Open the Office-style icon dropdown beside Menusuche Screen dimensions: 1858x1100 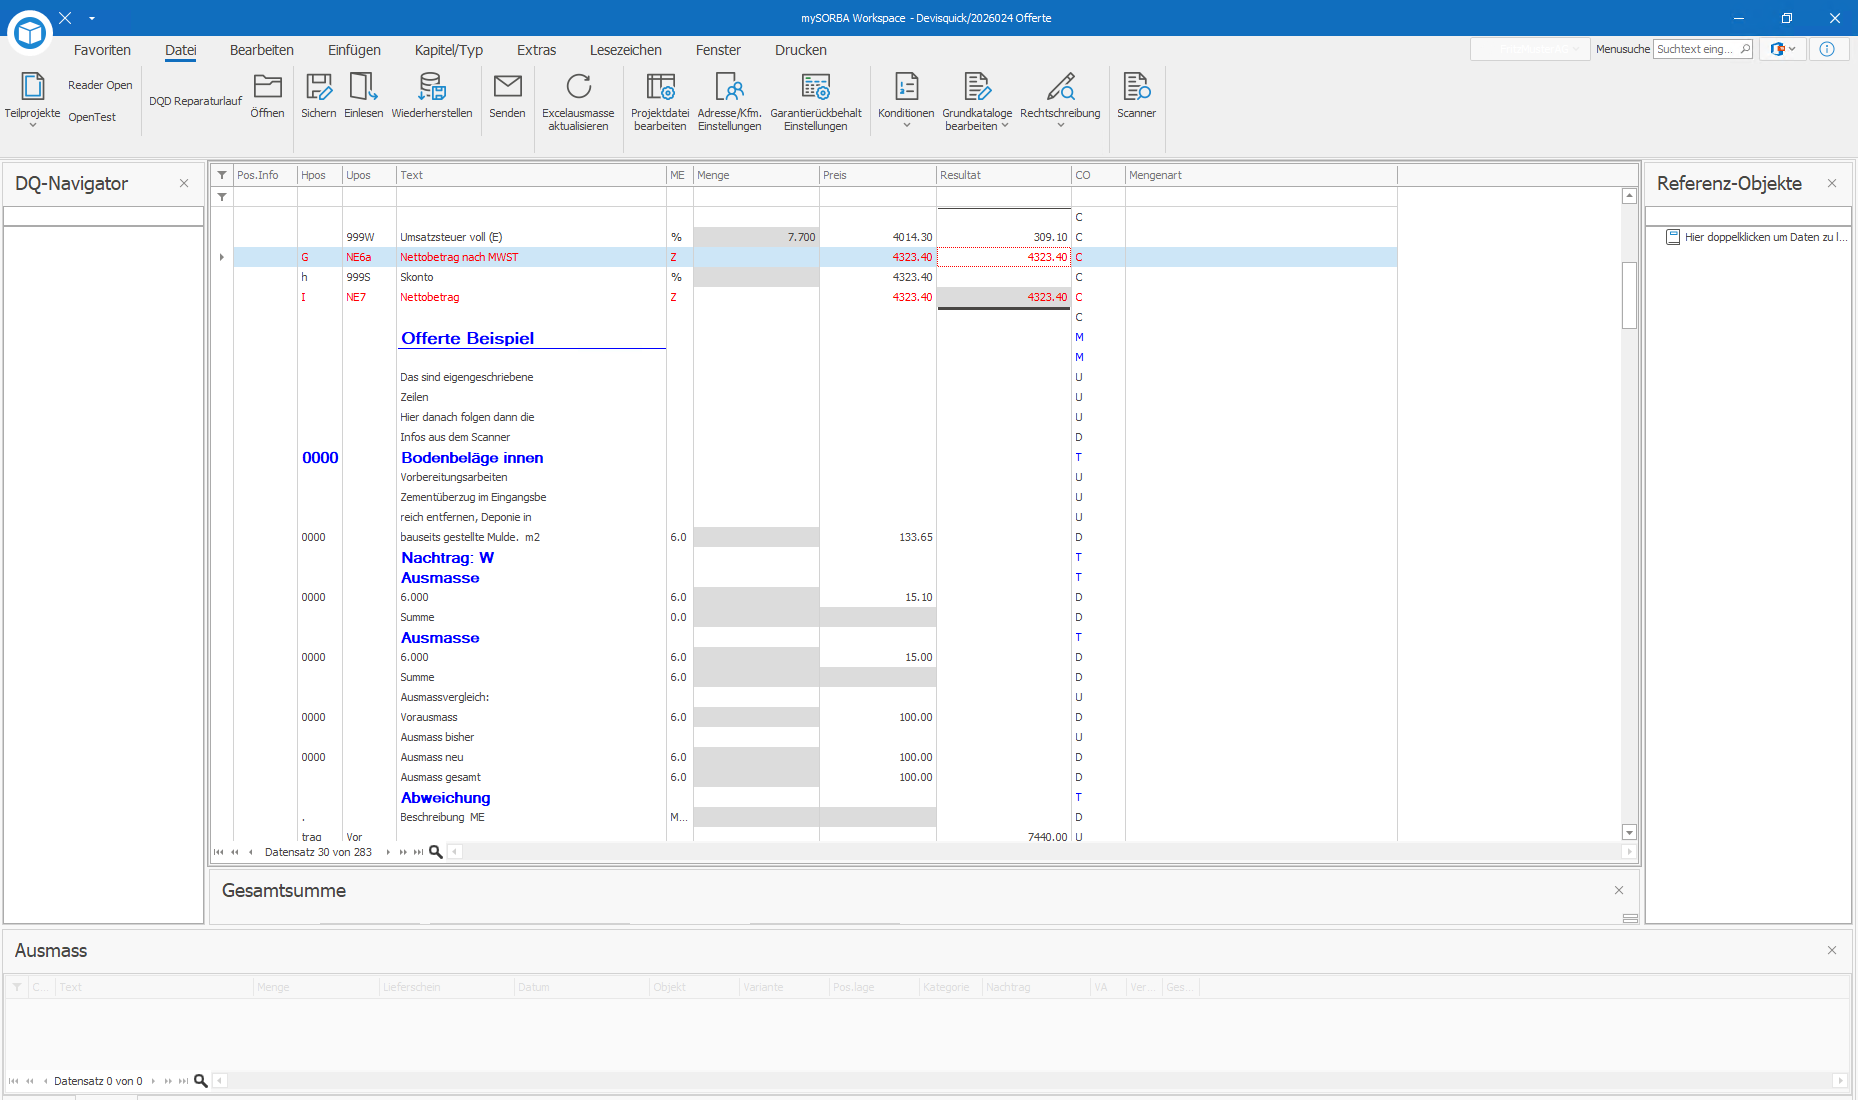(x=1782, y=49)
